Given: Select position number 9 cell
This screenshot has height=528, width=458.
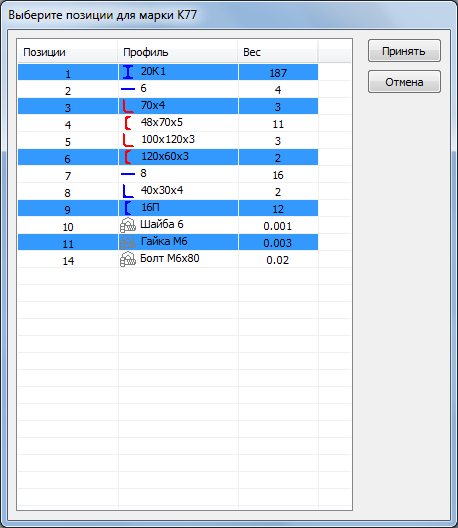Looking at the screenshot, I should (x=68, y=208).
